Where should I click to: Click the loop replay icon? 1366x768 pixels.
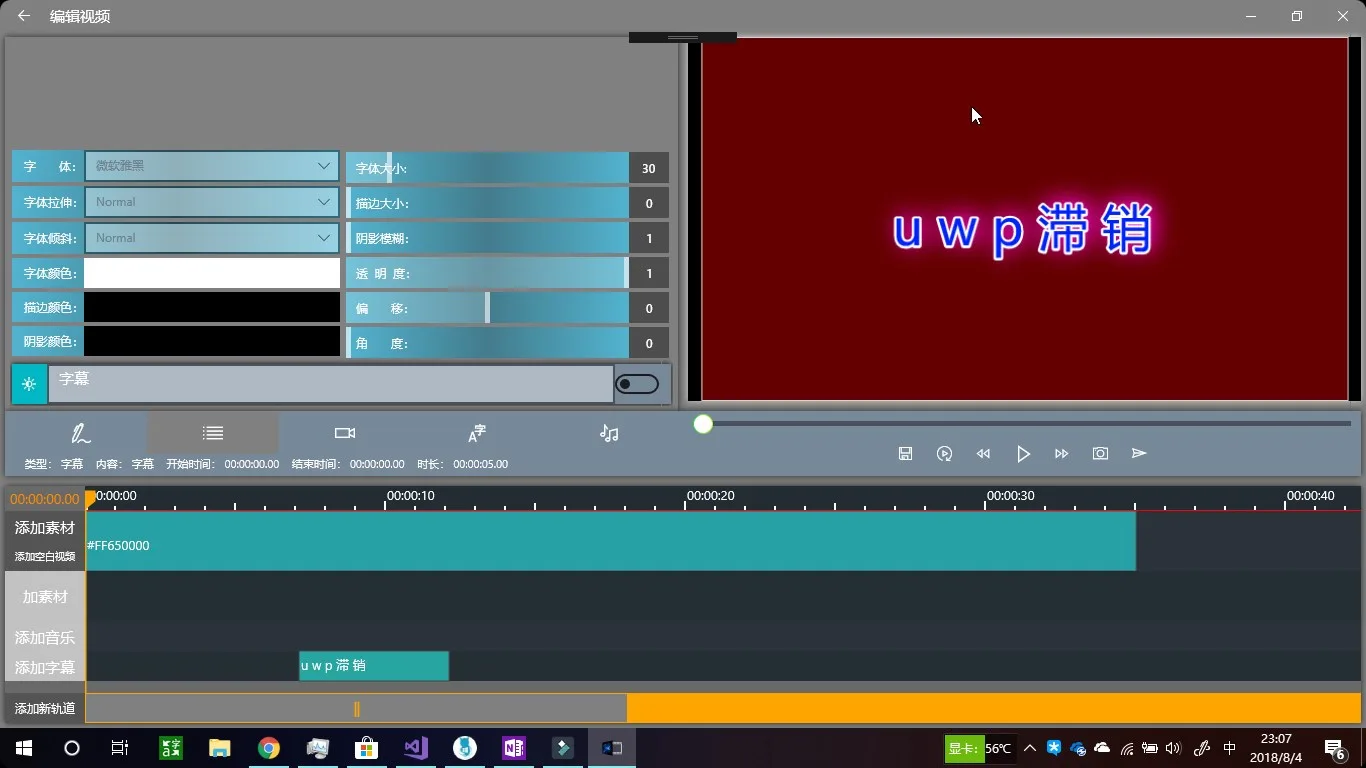point(944,453)
